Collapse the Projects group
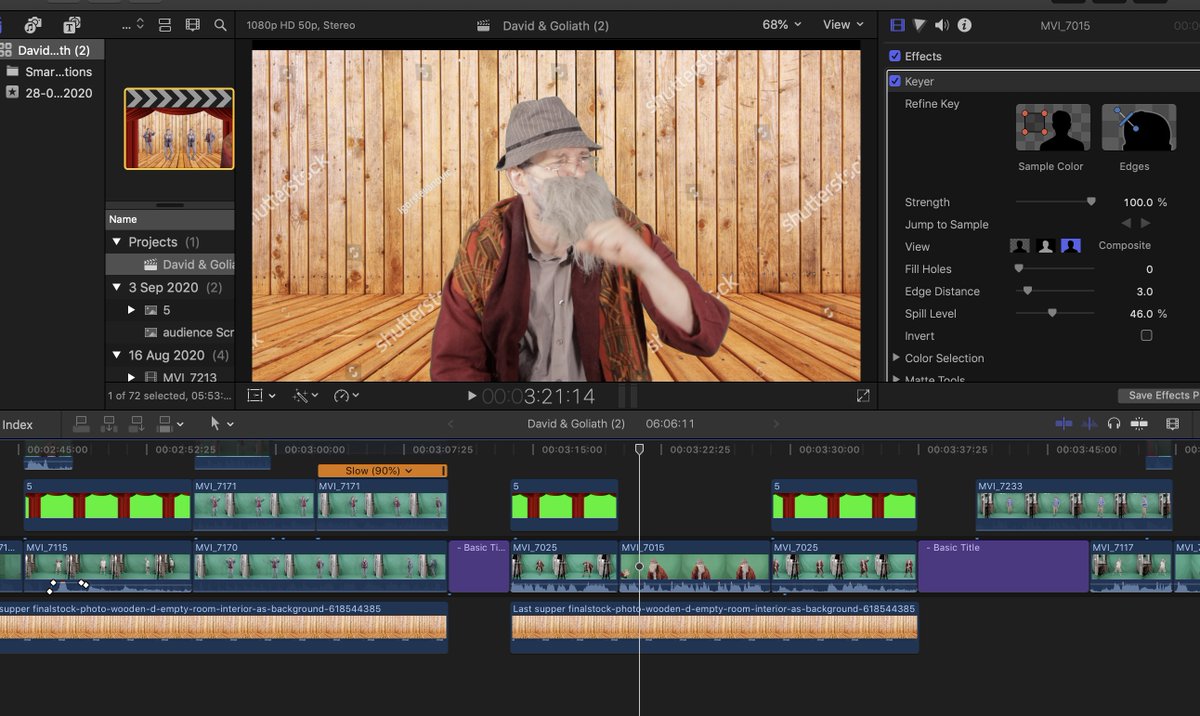 [x=117, y=242]
